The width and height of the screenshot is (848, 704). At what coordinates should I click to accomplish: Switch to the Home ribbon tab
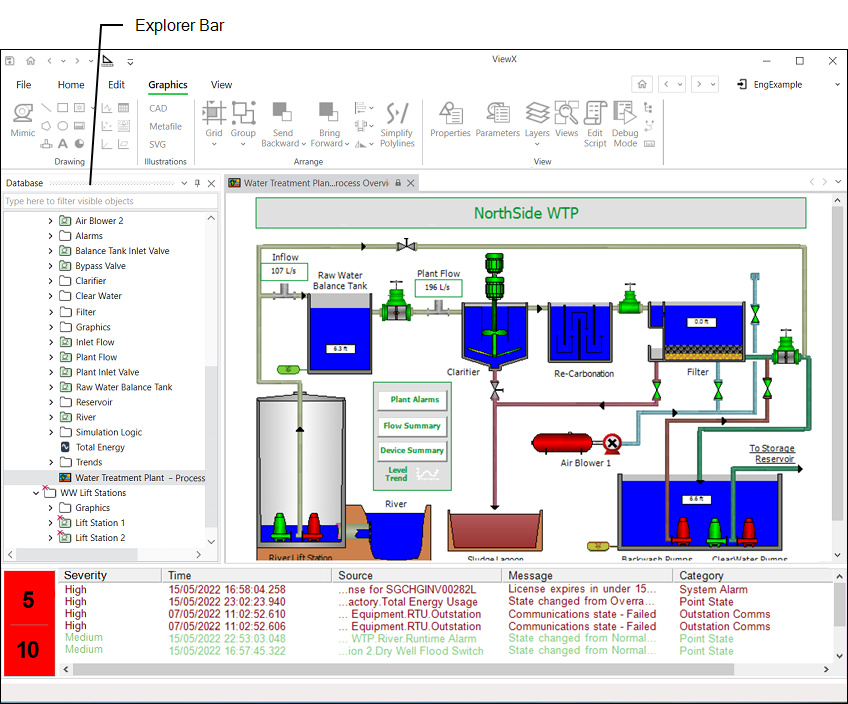click(71, 85)
